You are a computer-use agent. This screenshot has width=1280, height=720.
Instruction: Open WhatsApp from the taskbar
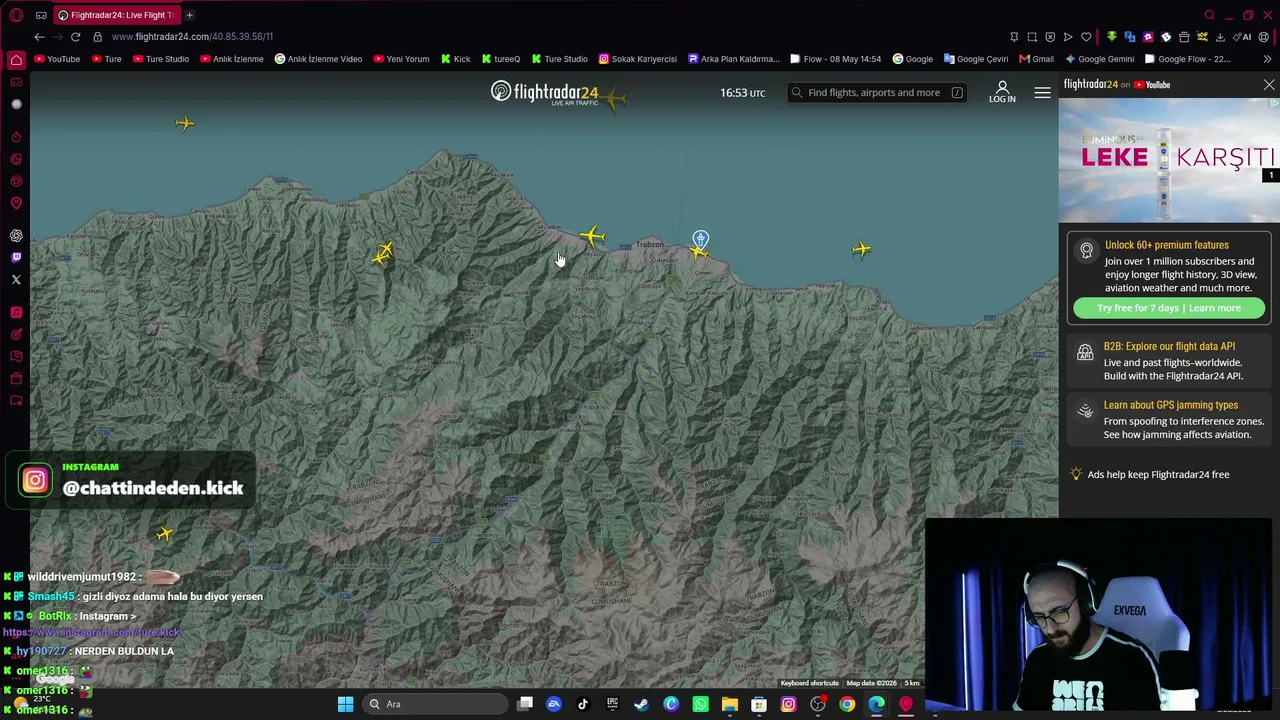click(x=700, y=704)
